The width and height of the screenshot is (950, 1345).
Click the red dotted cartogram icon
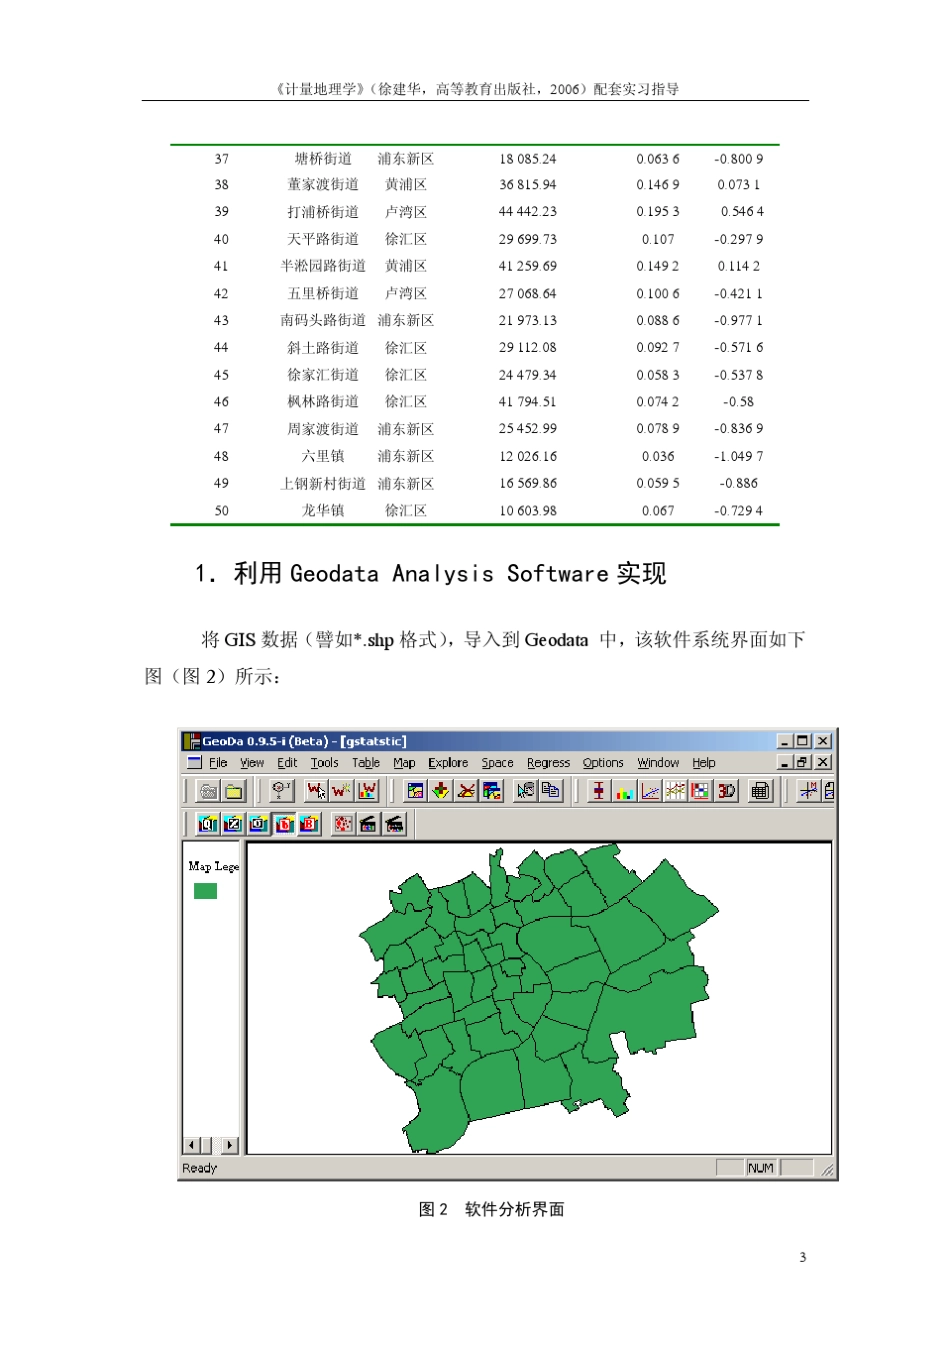tap(343, 824)
